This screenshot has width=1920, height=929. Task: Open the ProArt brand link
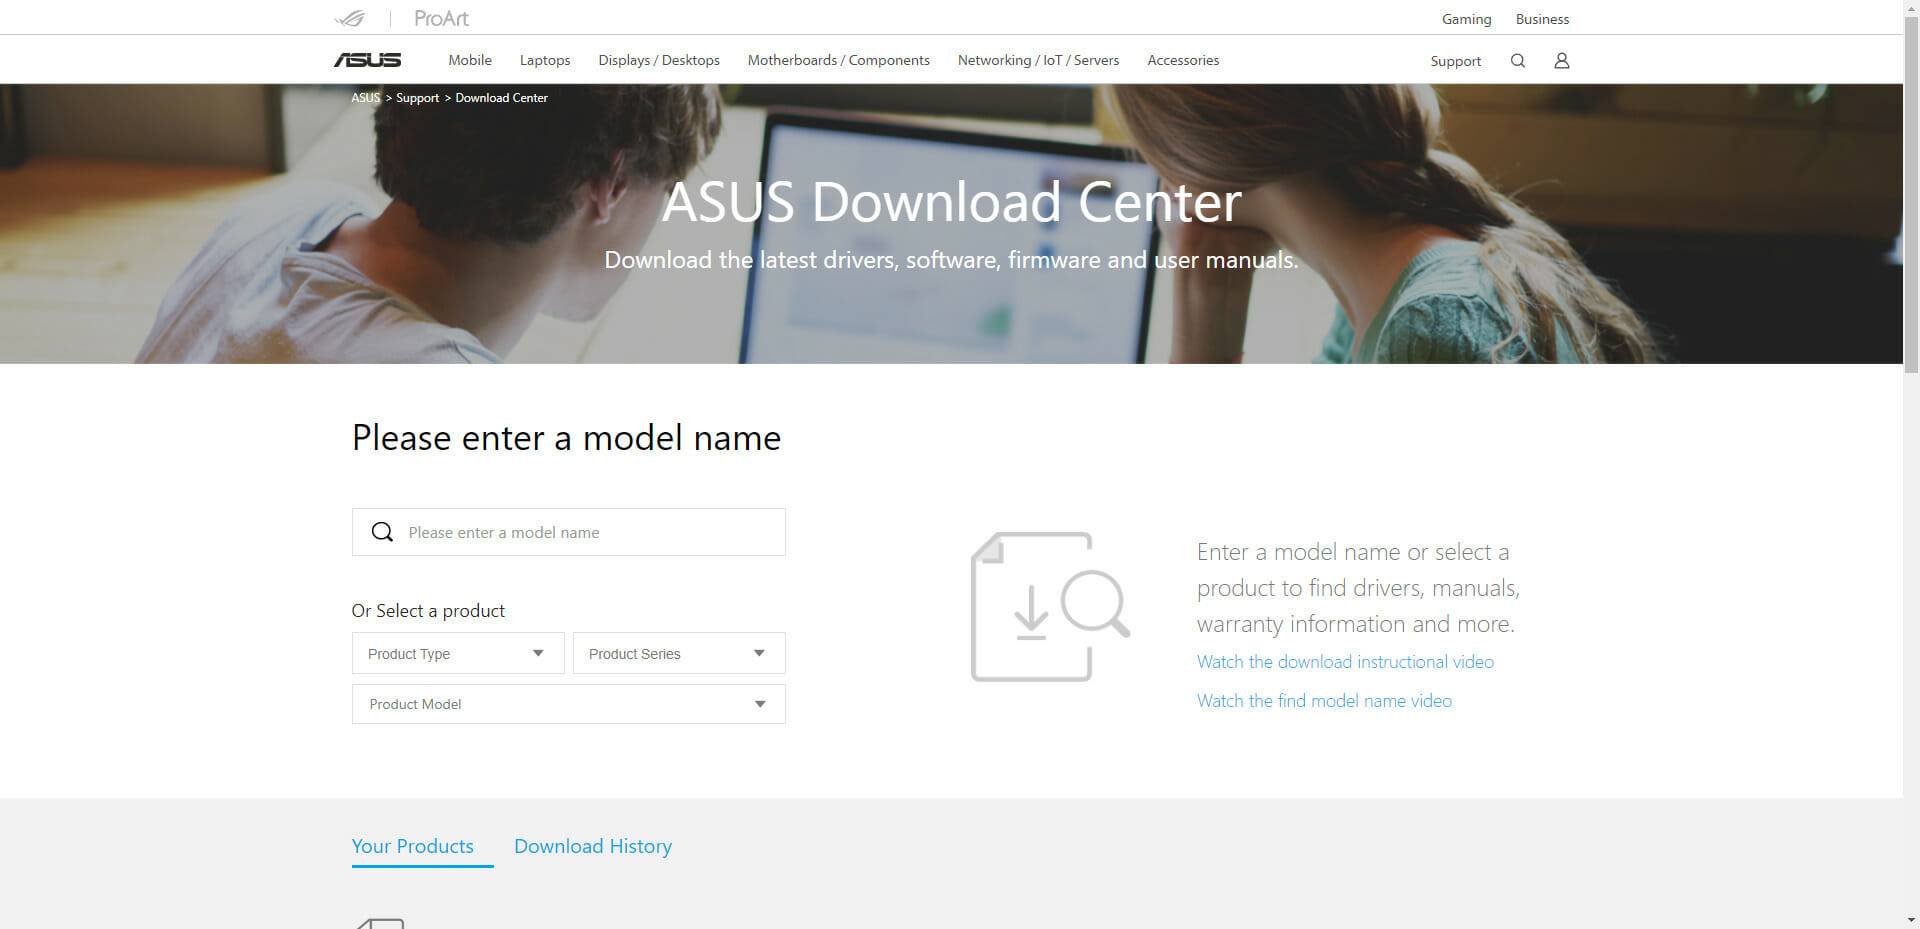pos(441,18)
